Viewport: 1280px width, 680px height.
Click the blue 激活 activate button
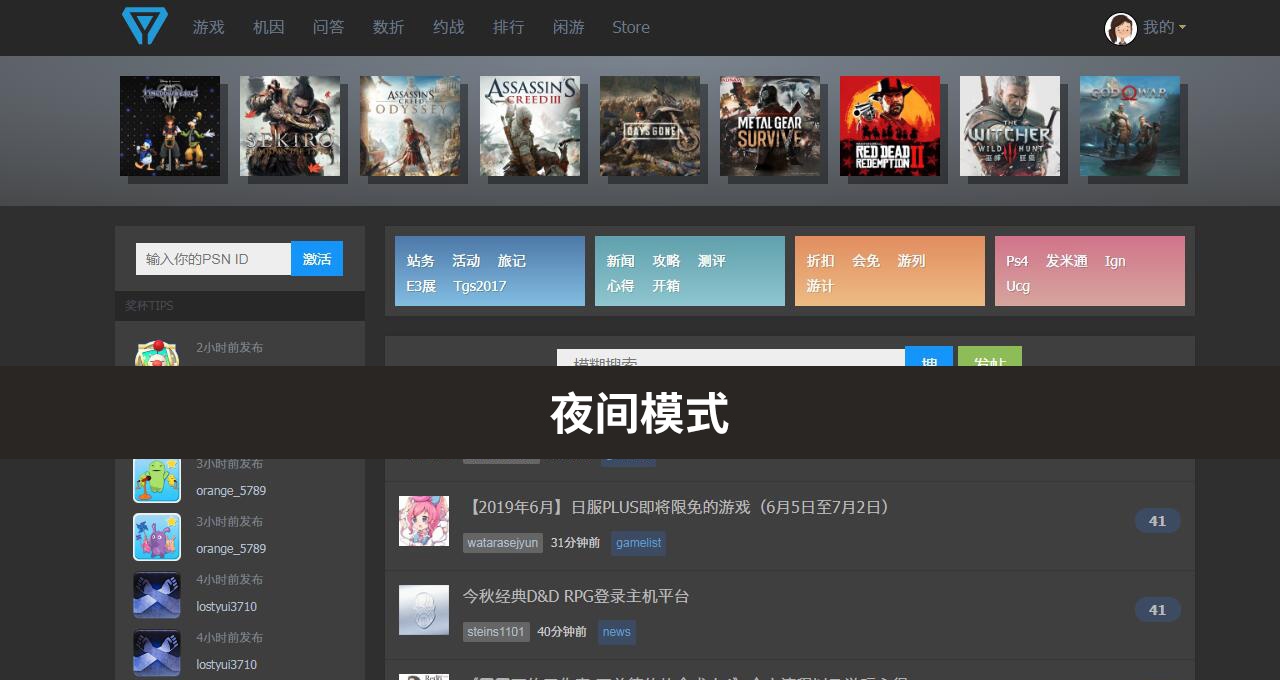tap(317, 258)
